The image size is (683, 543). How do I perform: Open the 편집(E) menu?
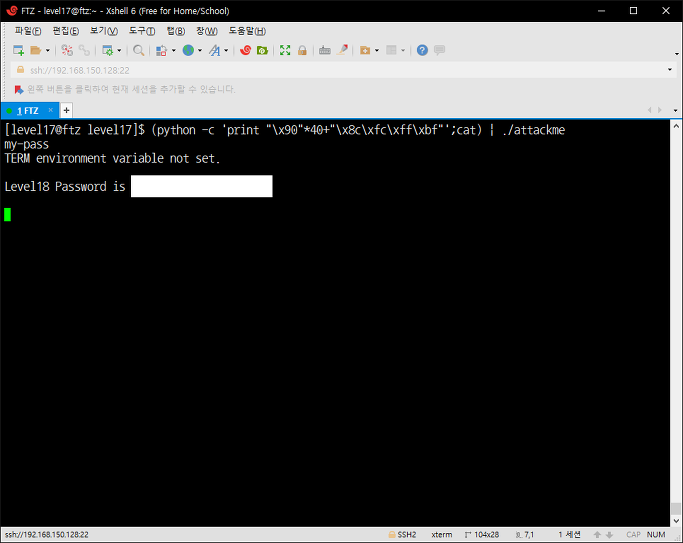click(66, 31)
